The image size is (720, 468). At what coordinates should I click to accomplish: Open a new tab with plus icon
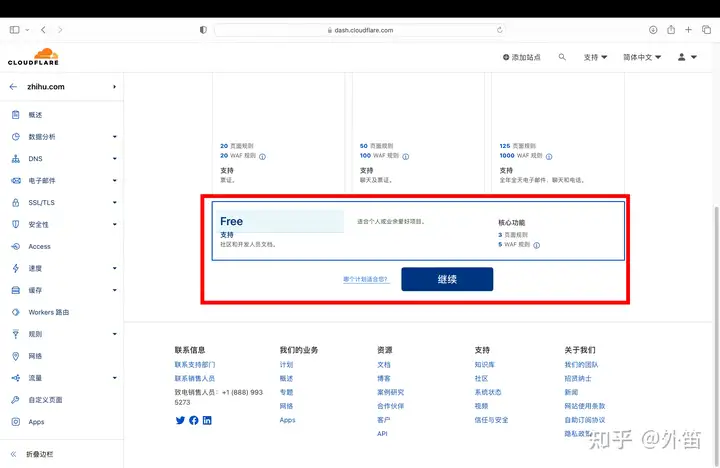pos(688,30)
